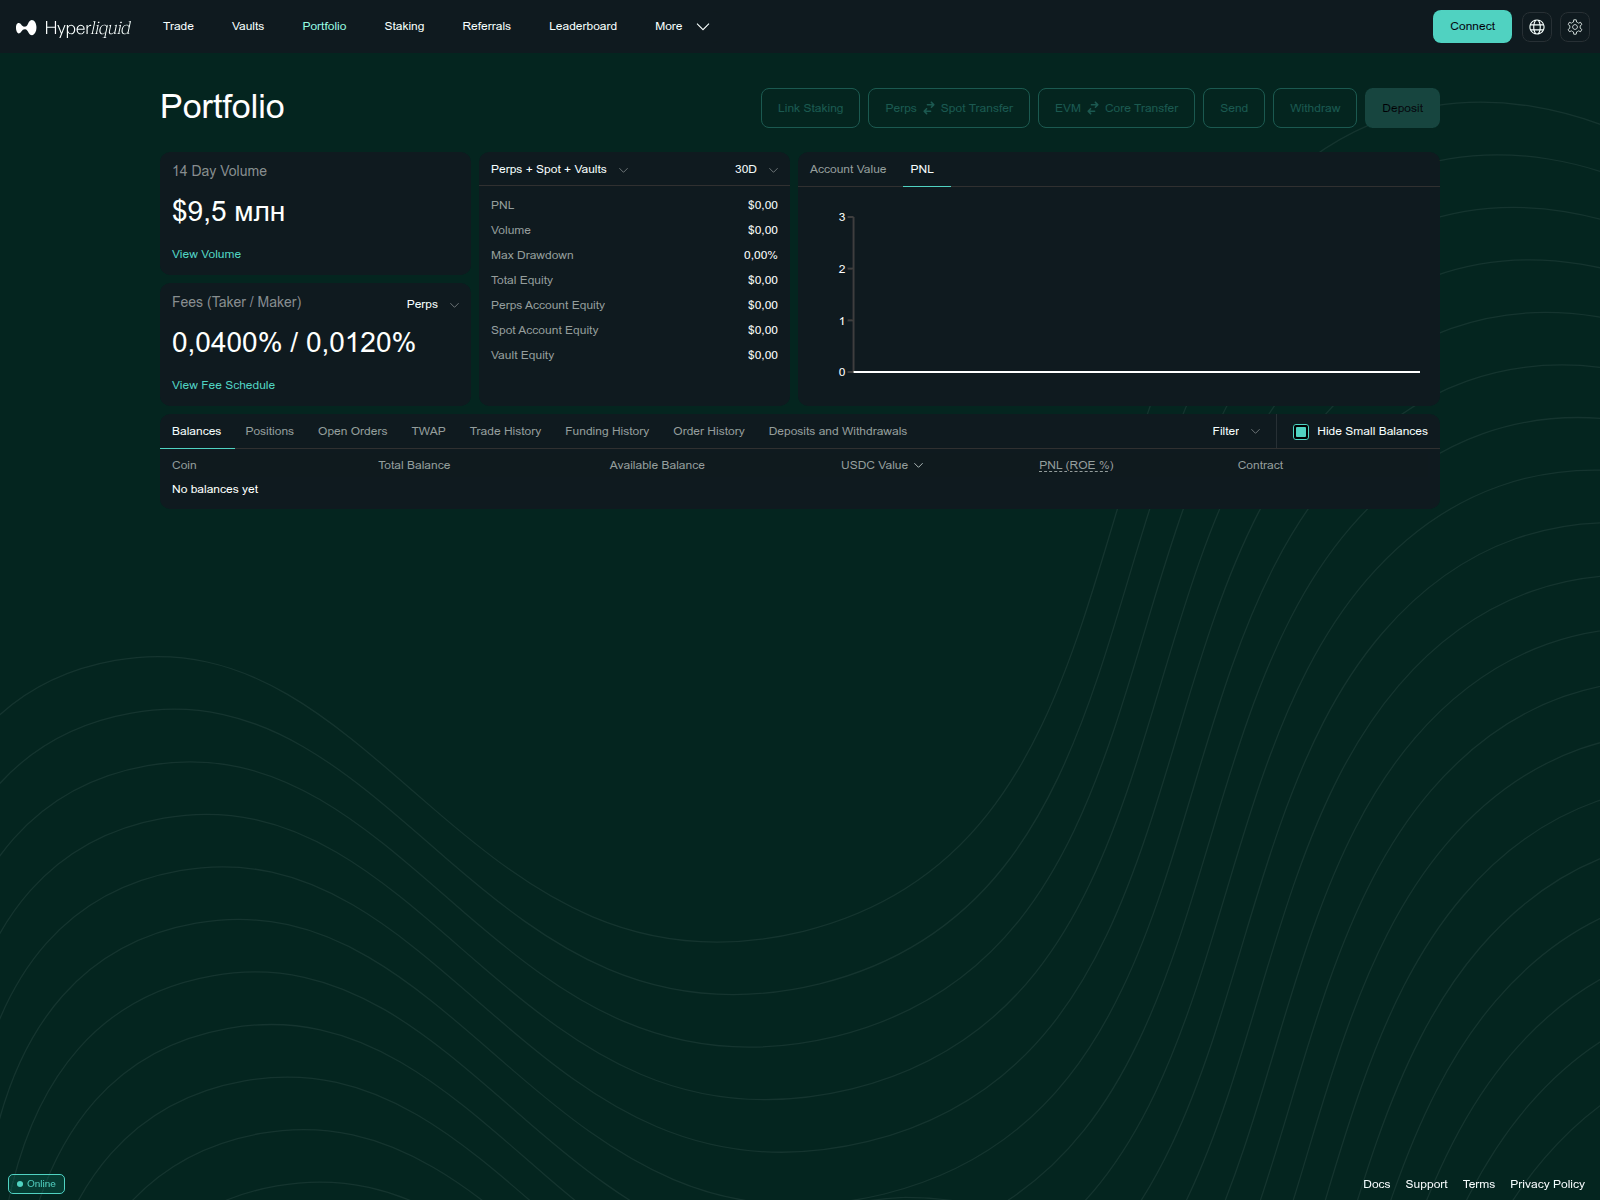Click the Send button

pos(1234,108)
